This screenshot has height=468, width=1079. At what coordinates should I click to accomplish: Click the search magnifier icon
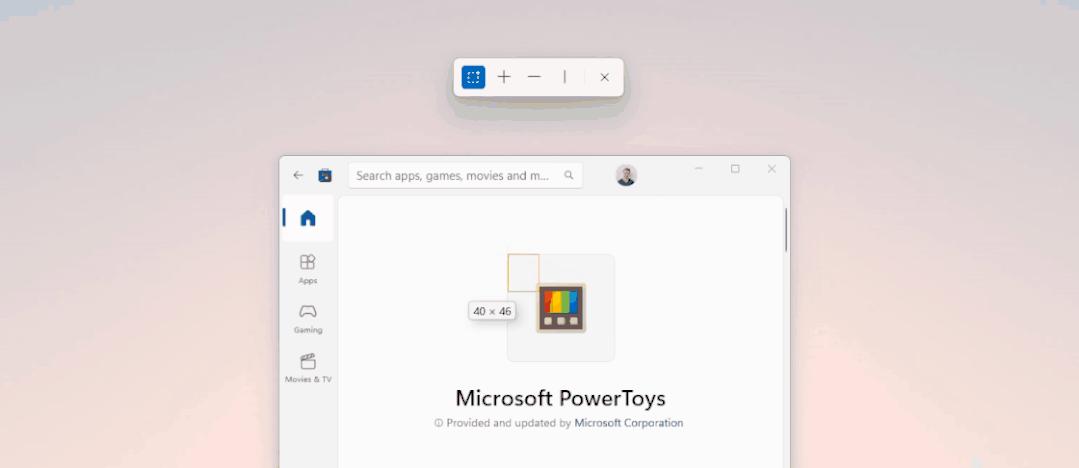coord(568,176)
